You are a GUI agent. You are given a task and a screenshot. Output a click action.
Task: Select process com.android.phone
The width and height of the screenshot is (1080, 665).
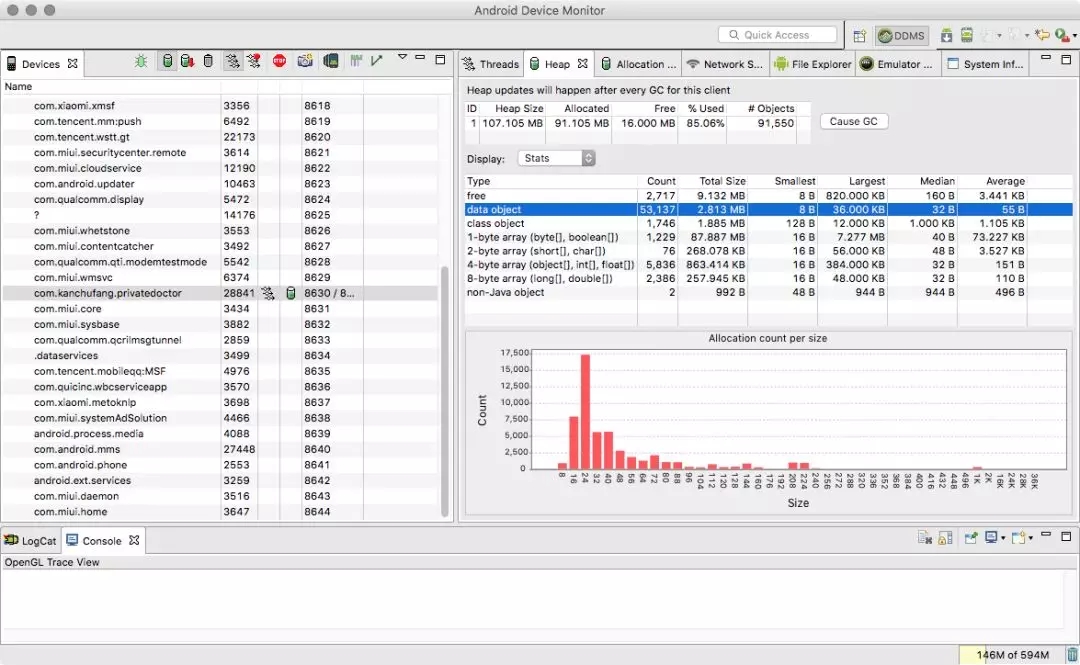tap(220, 465)
